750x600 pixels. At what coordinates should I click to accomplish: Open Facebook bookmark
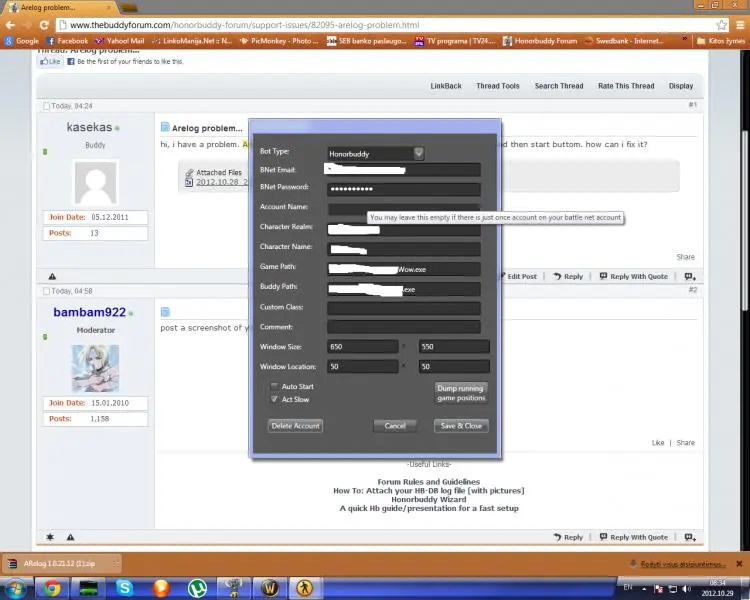point(67,41)
